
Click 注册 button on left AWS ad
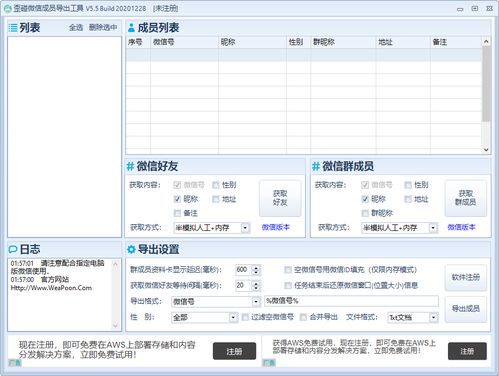tap(234, 351)
